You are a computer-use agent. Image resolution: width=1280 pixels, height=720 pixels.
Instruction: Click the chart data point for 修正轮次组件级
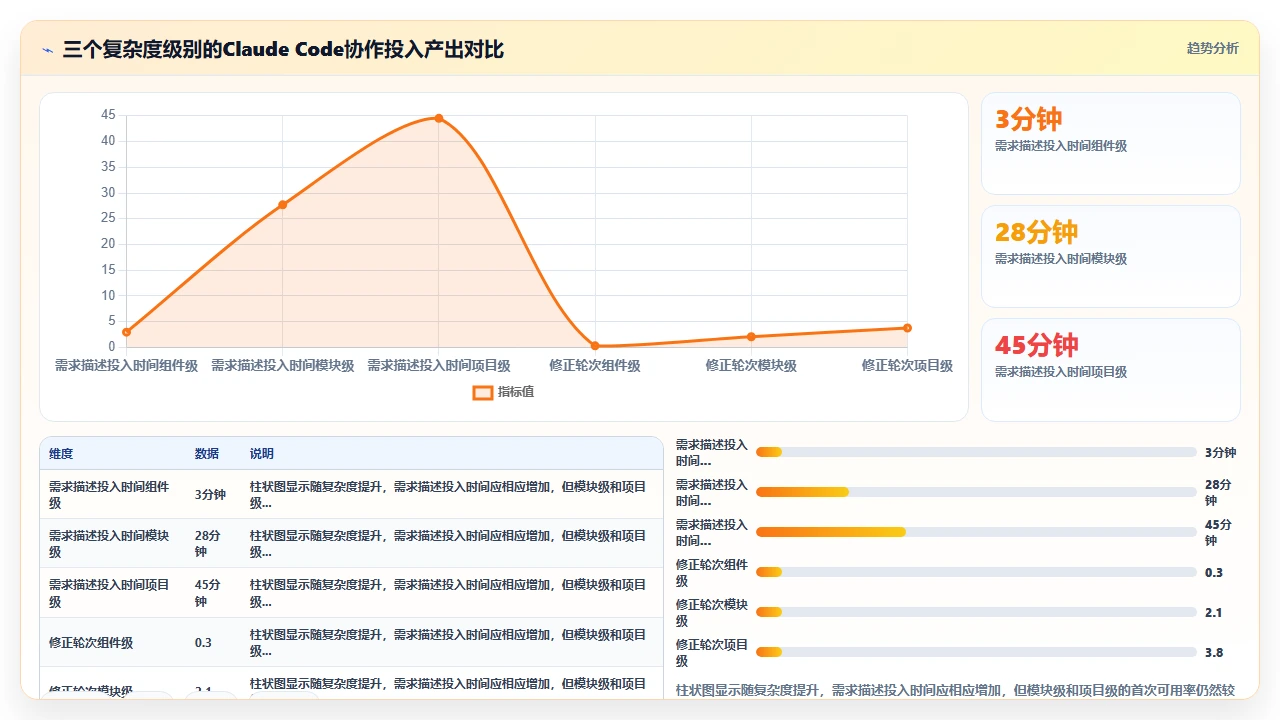pyautogui.click(x=595, y=346)
